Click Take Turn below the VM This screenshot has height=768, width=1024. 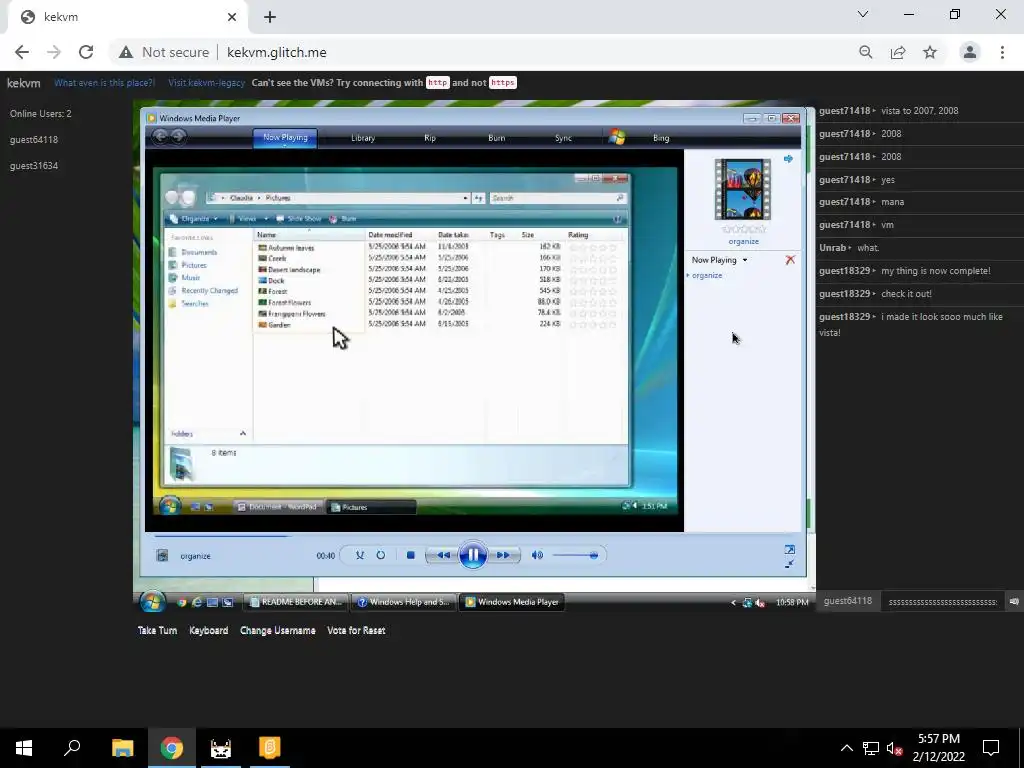point(157,631)
